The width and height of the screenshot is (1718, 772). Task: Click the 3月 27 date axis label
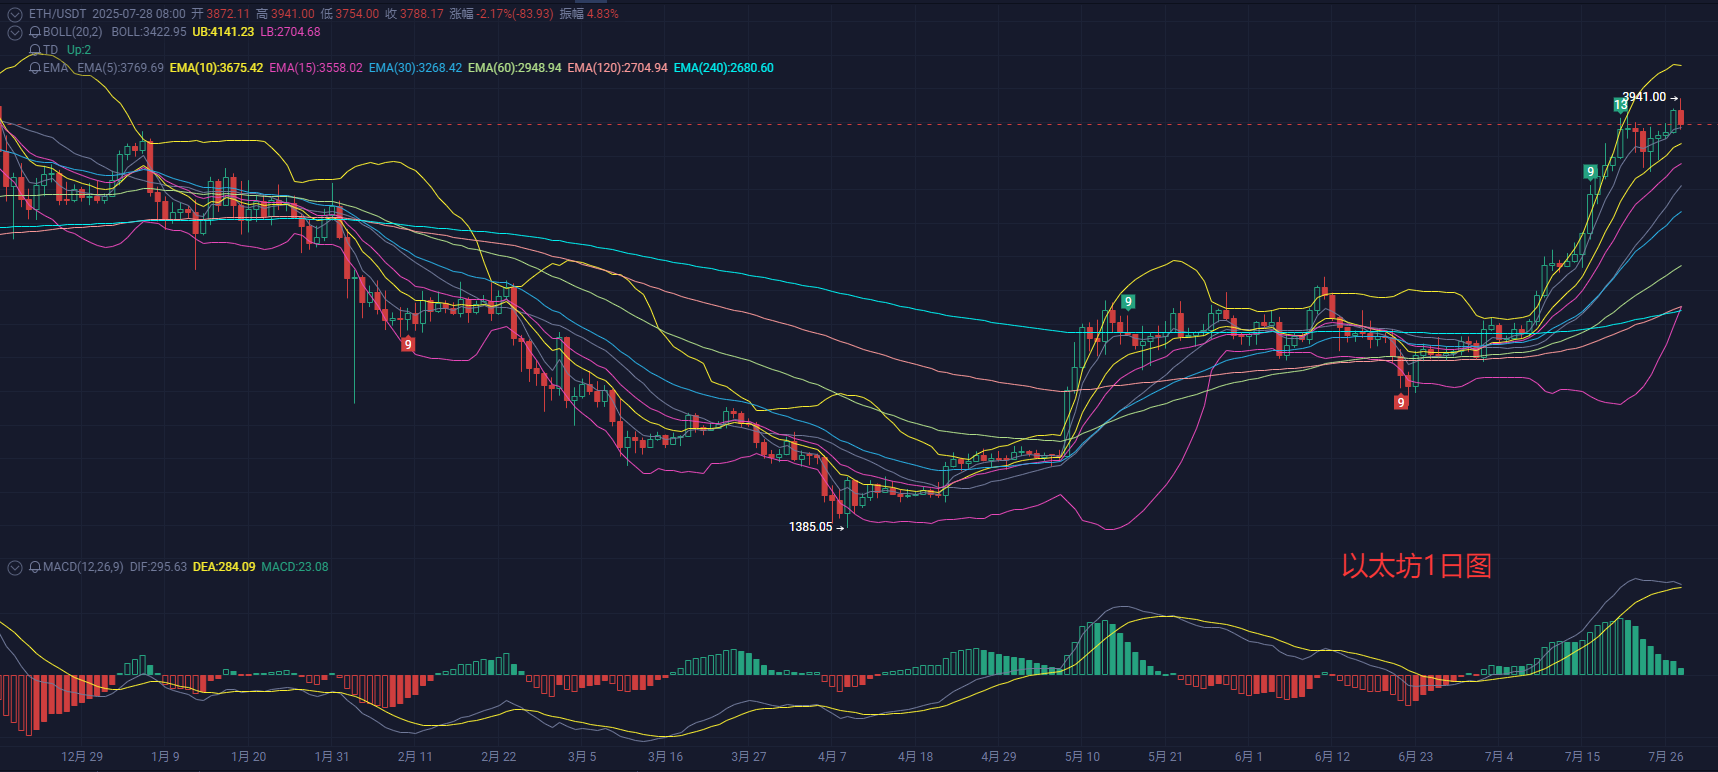[749, 756]
